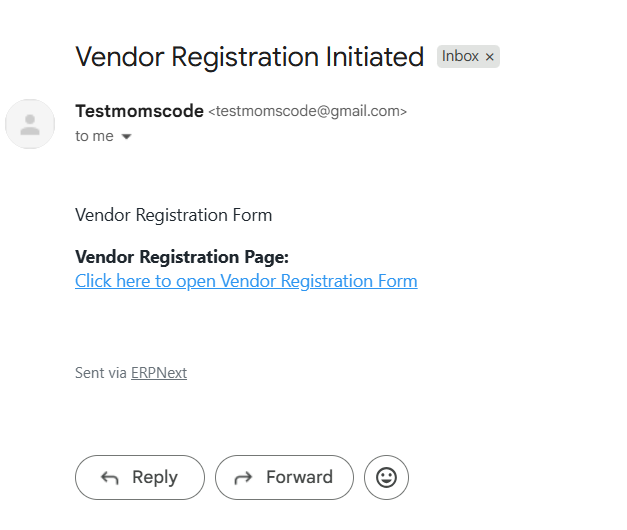
Task: Expand recipient details arrow beside "to me"
Action: click(126, 137)
